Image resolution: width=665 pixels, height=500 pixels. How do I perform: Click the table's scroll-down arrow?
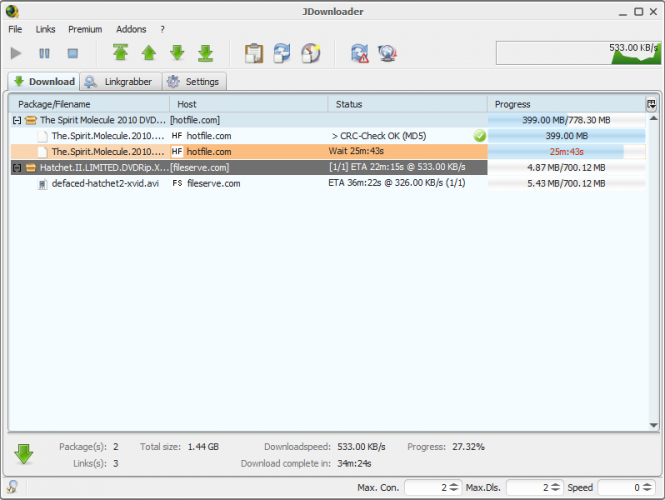[x=654, y=425]
